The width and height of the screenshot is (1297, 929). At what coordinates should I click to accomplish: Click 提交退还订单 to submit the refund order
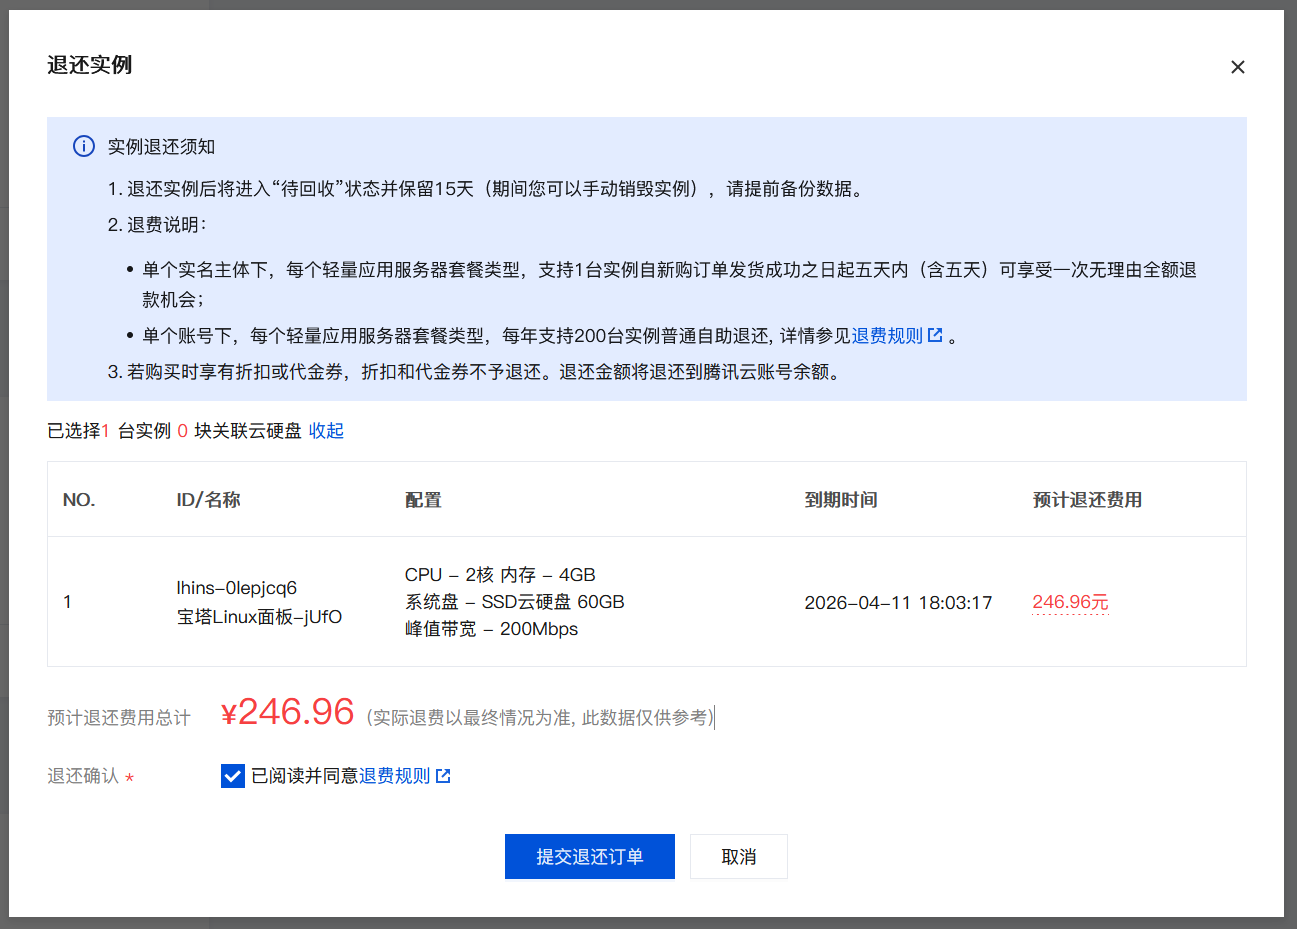[x=589, y=856]
